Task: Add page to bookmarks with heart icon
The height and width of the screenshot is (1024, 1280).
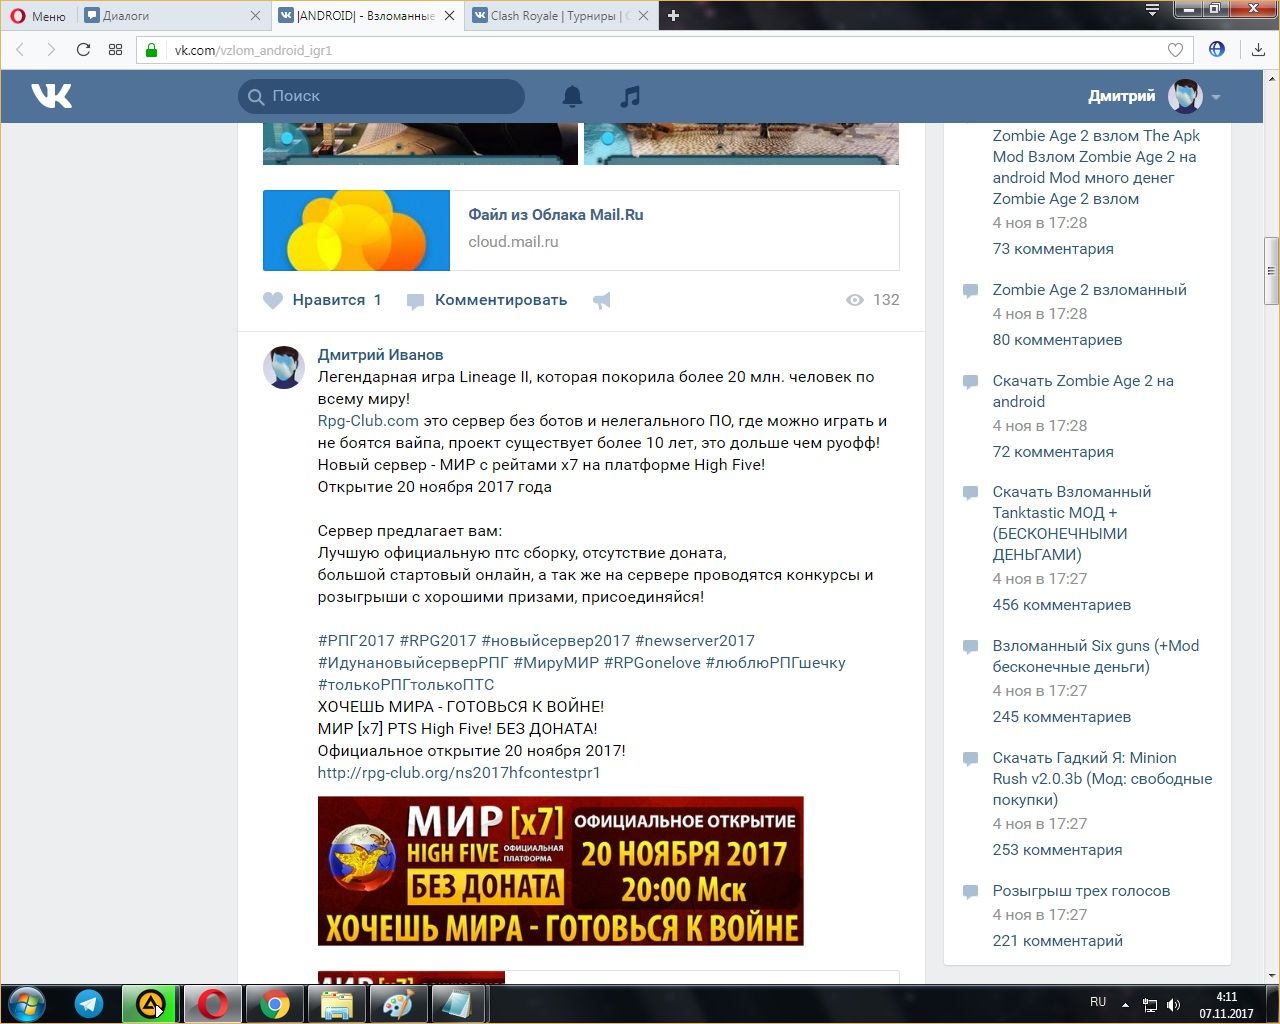Action: pos(1175,50)
